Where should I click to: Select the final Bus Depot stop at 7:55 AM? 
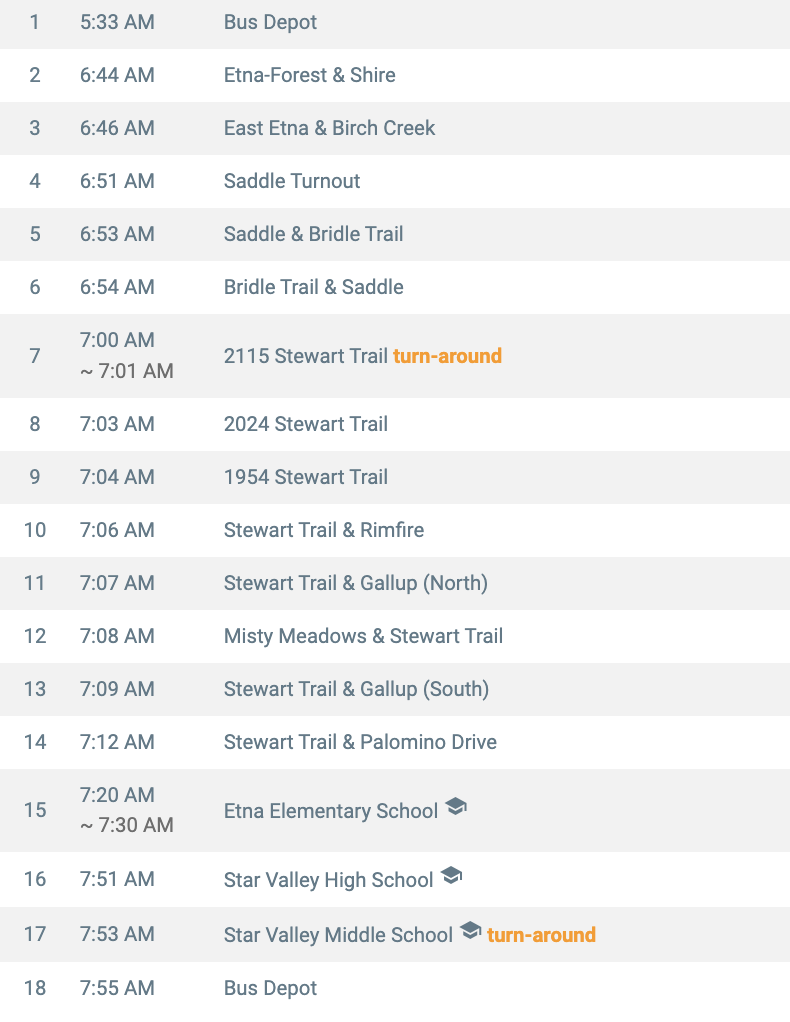pyautogui.click(x=270, y=988)
